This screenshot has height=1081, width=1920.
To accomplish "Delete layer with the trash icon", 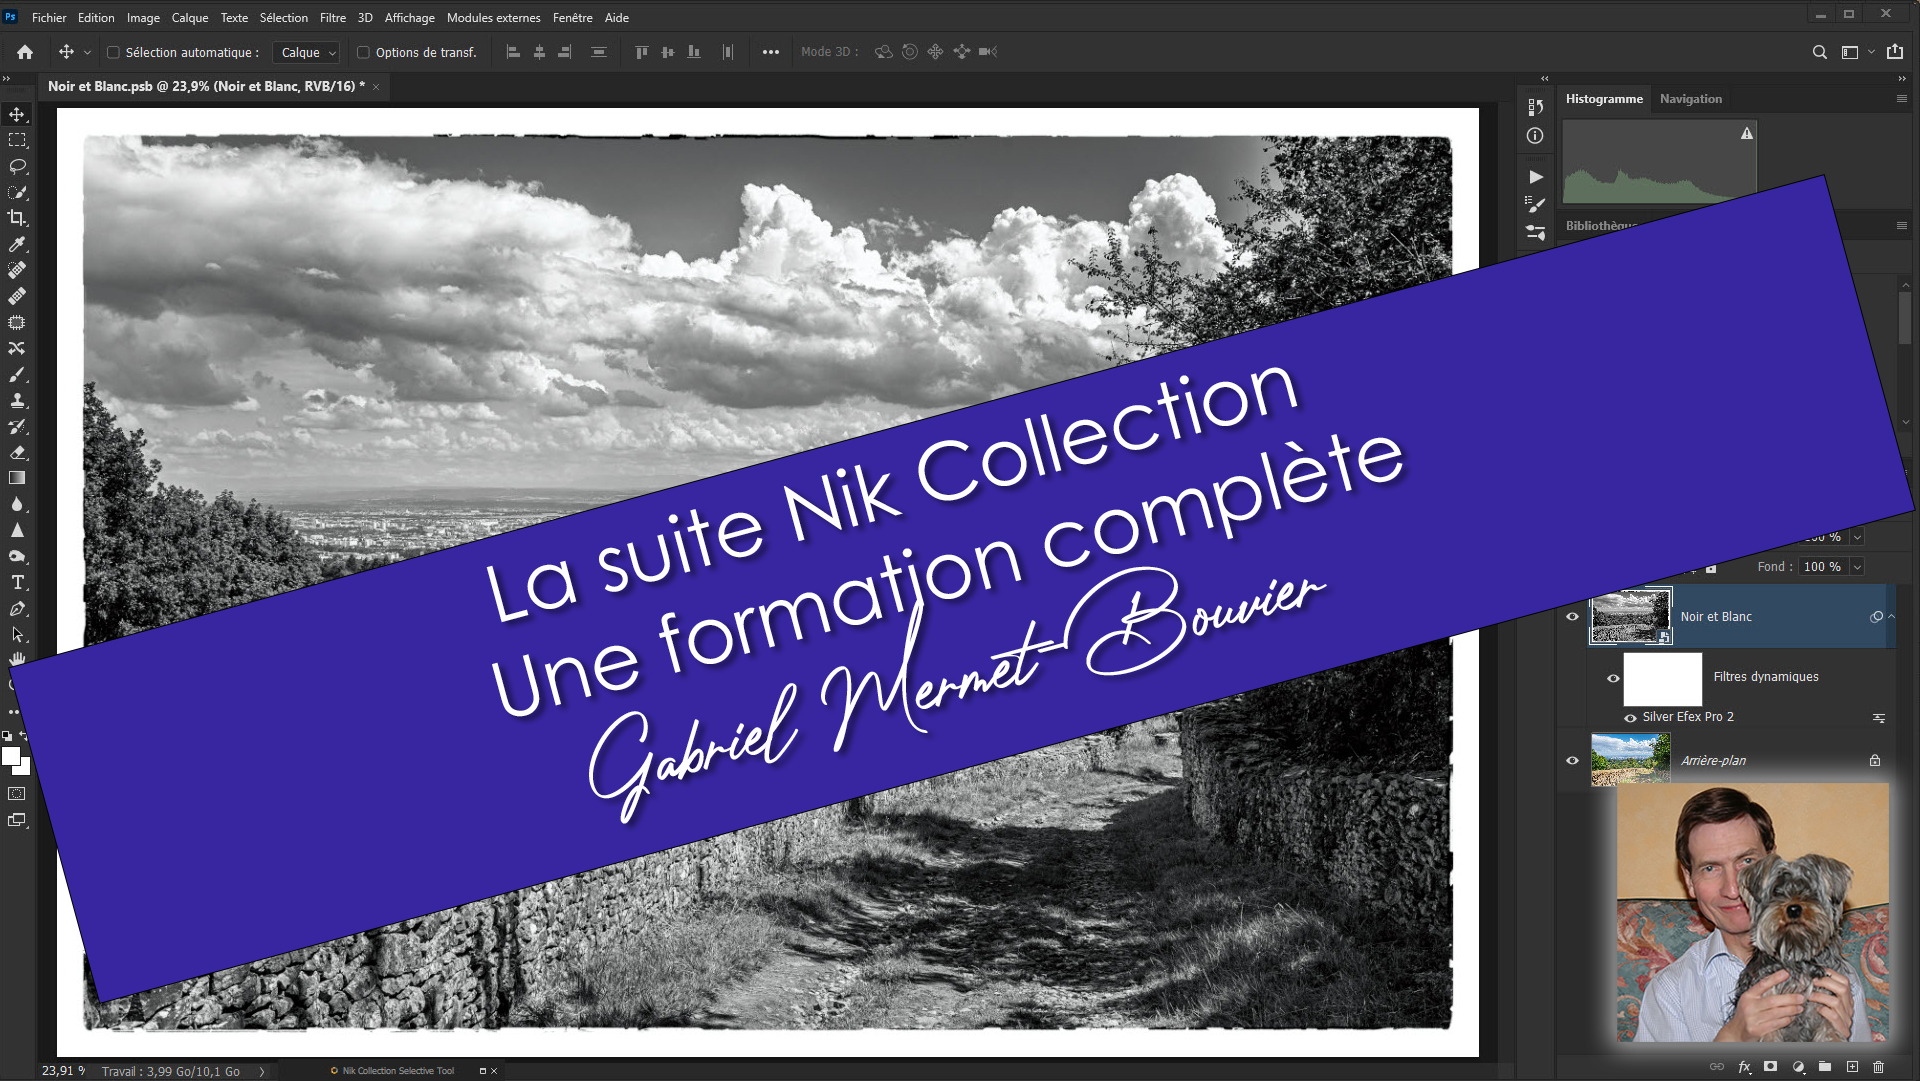I will pos(1878,1067).
